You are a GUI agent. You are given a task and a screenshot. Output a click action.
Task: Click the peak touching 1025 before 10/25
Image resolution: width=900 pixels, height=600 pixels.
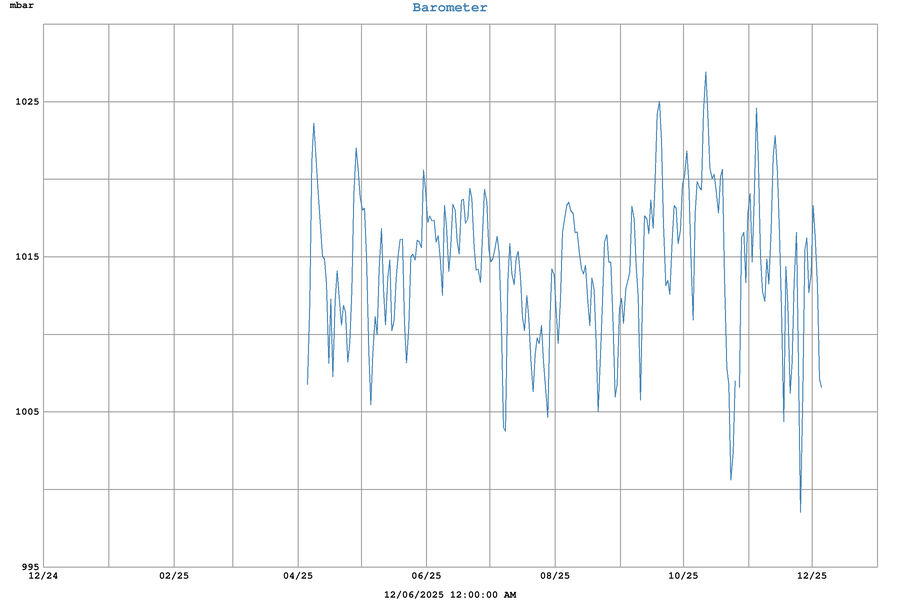click(659, 102)
